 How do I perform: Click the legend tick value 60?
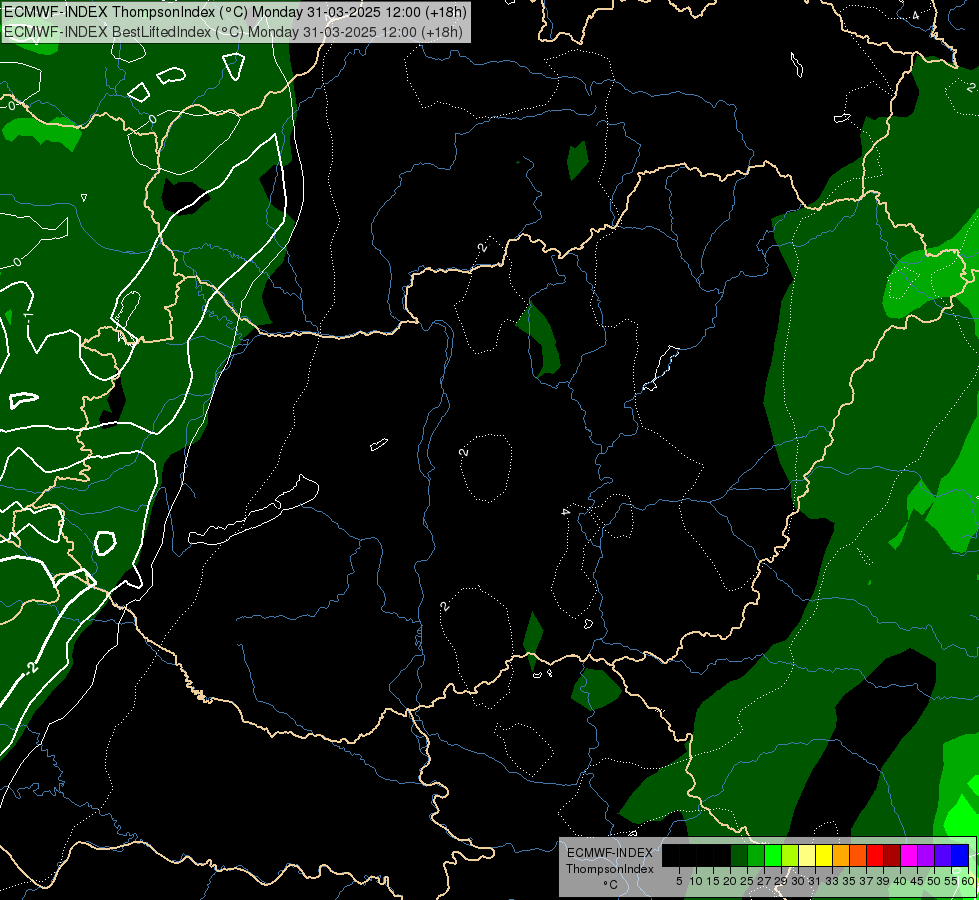pyautogui.click(x=968, y=881)
